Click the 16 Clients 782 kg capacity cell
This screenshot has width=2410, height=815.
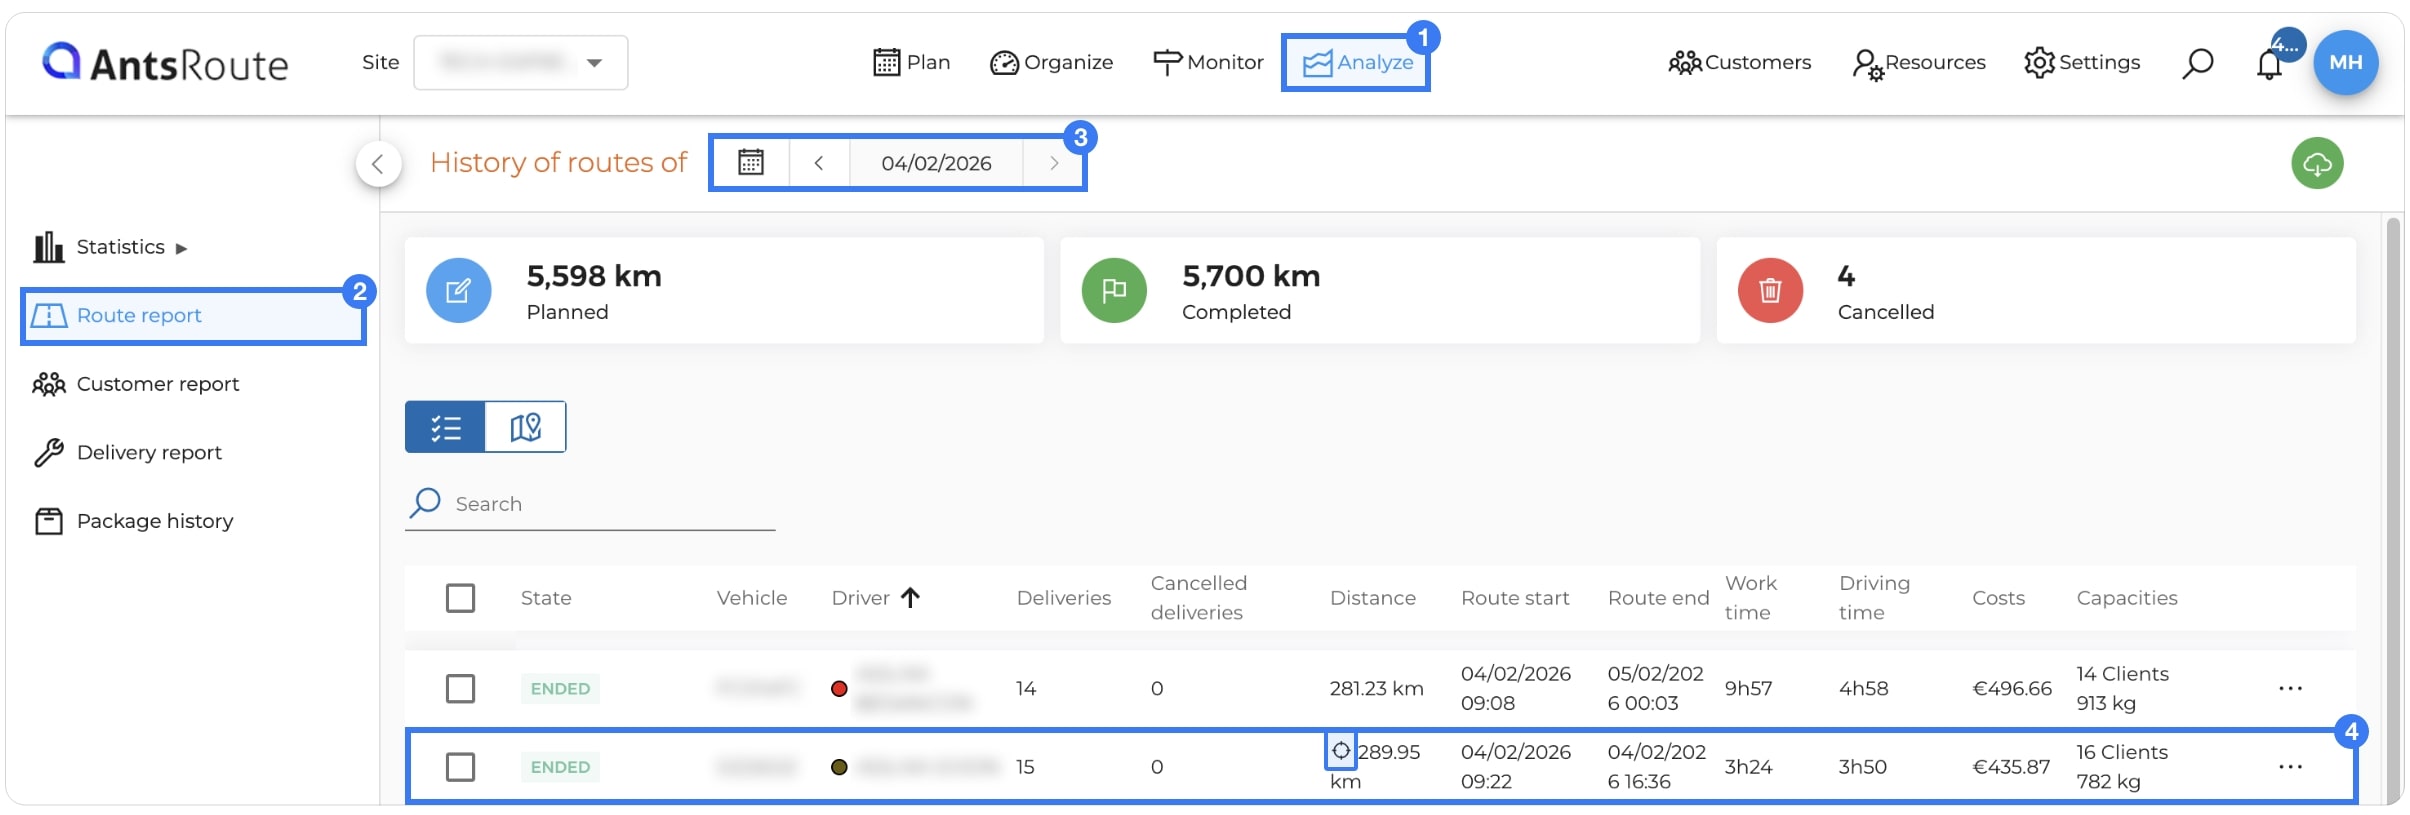point(2122,767)
